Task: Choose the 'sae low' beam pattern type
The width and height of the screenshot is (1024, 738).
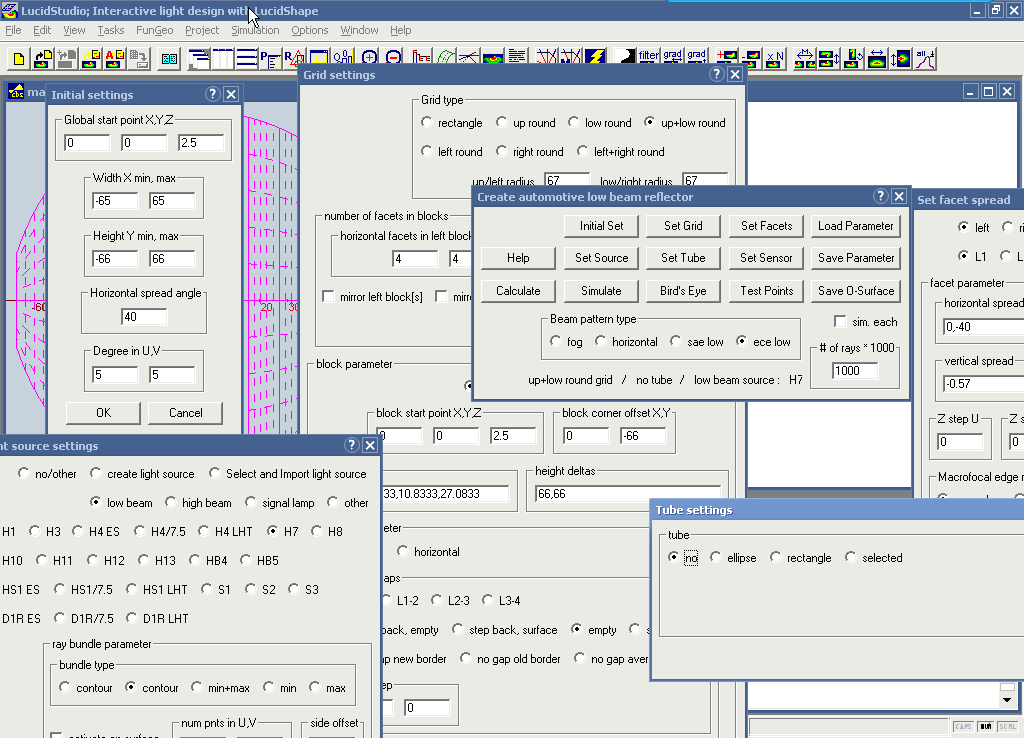Action: [x=676, y=341]
